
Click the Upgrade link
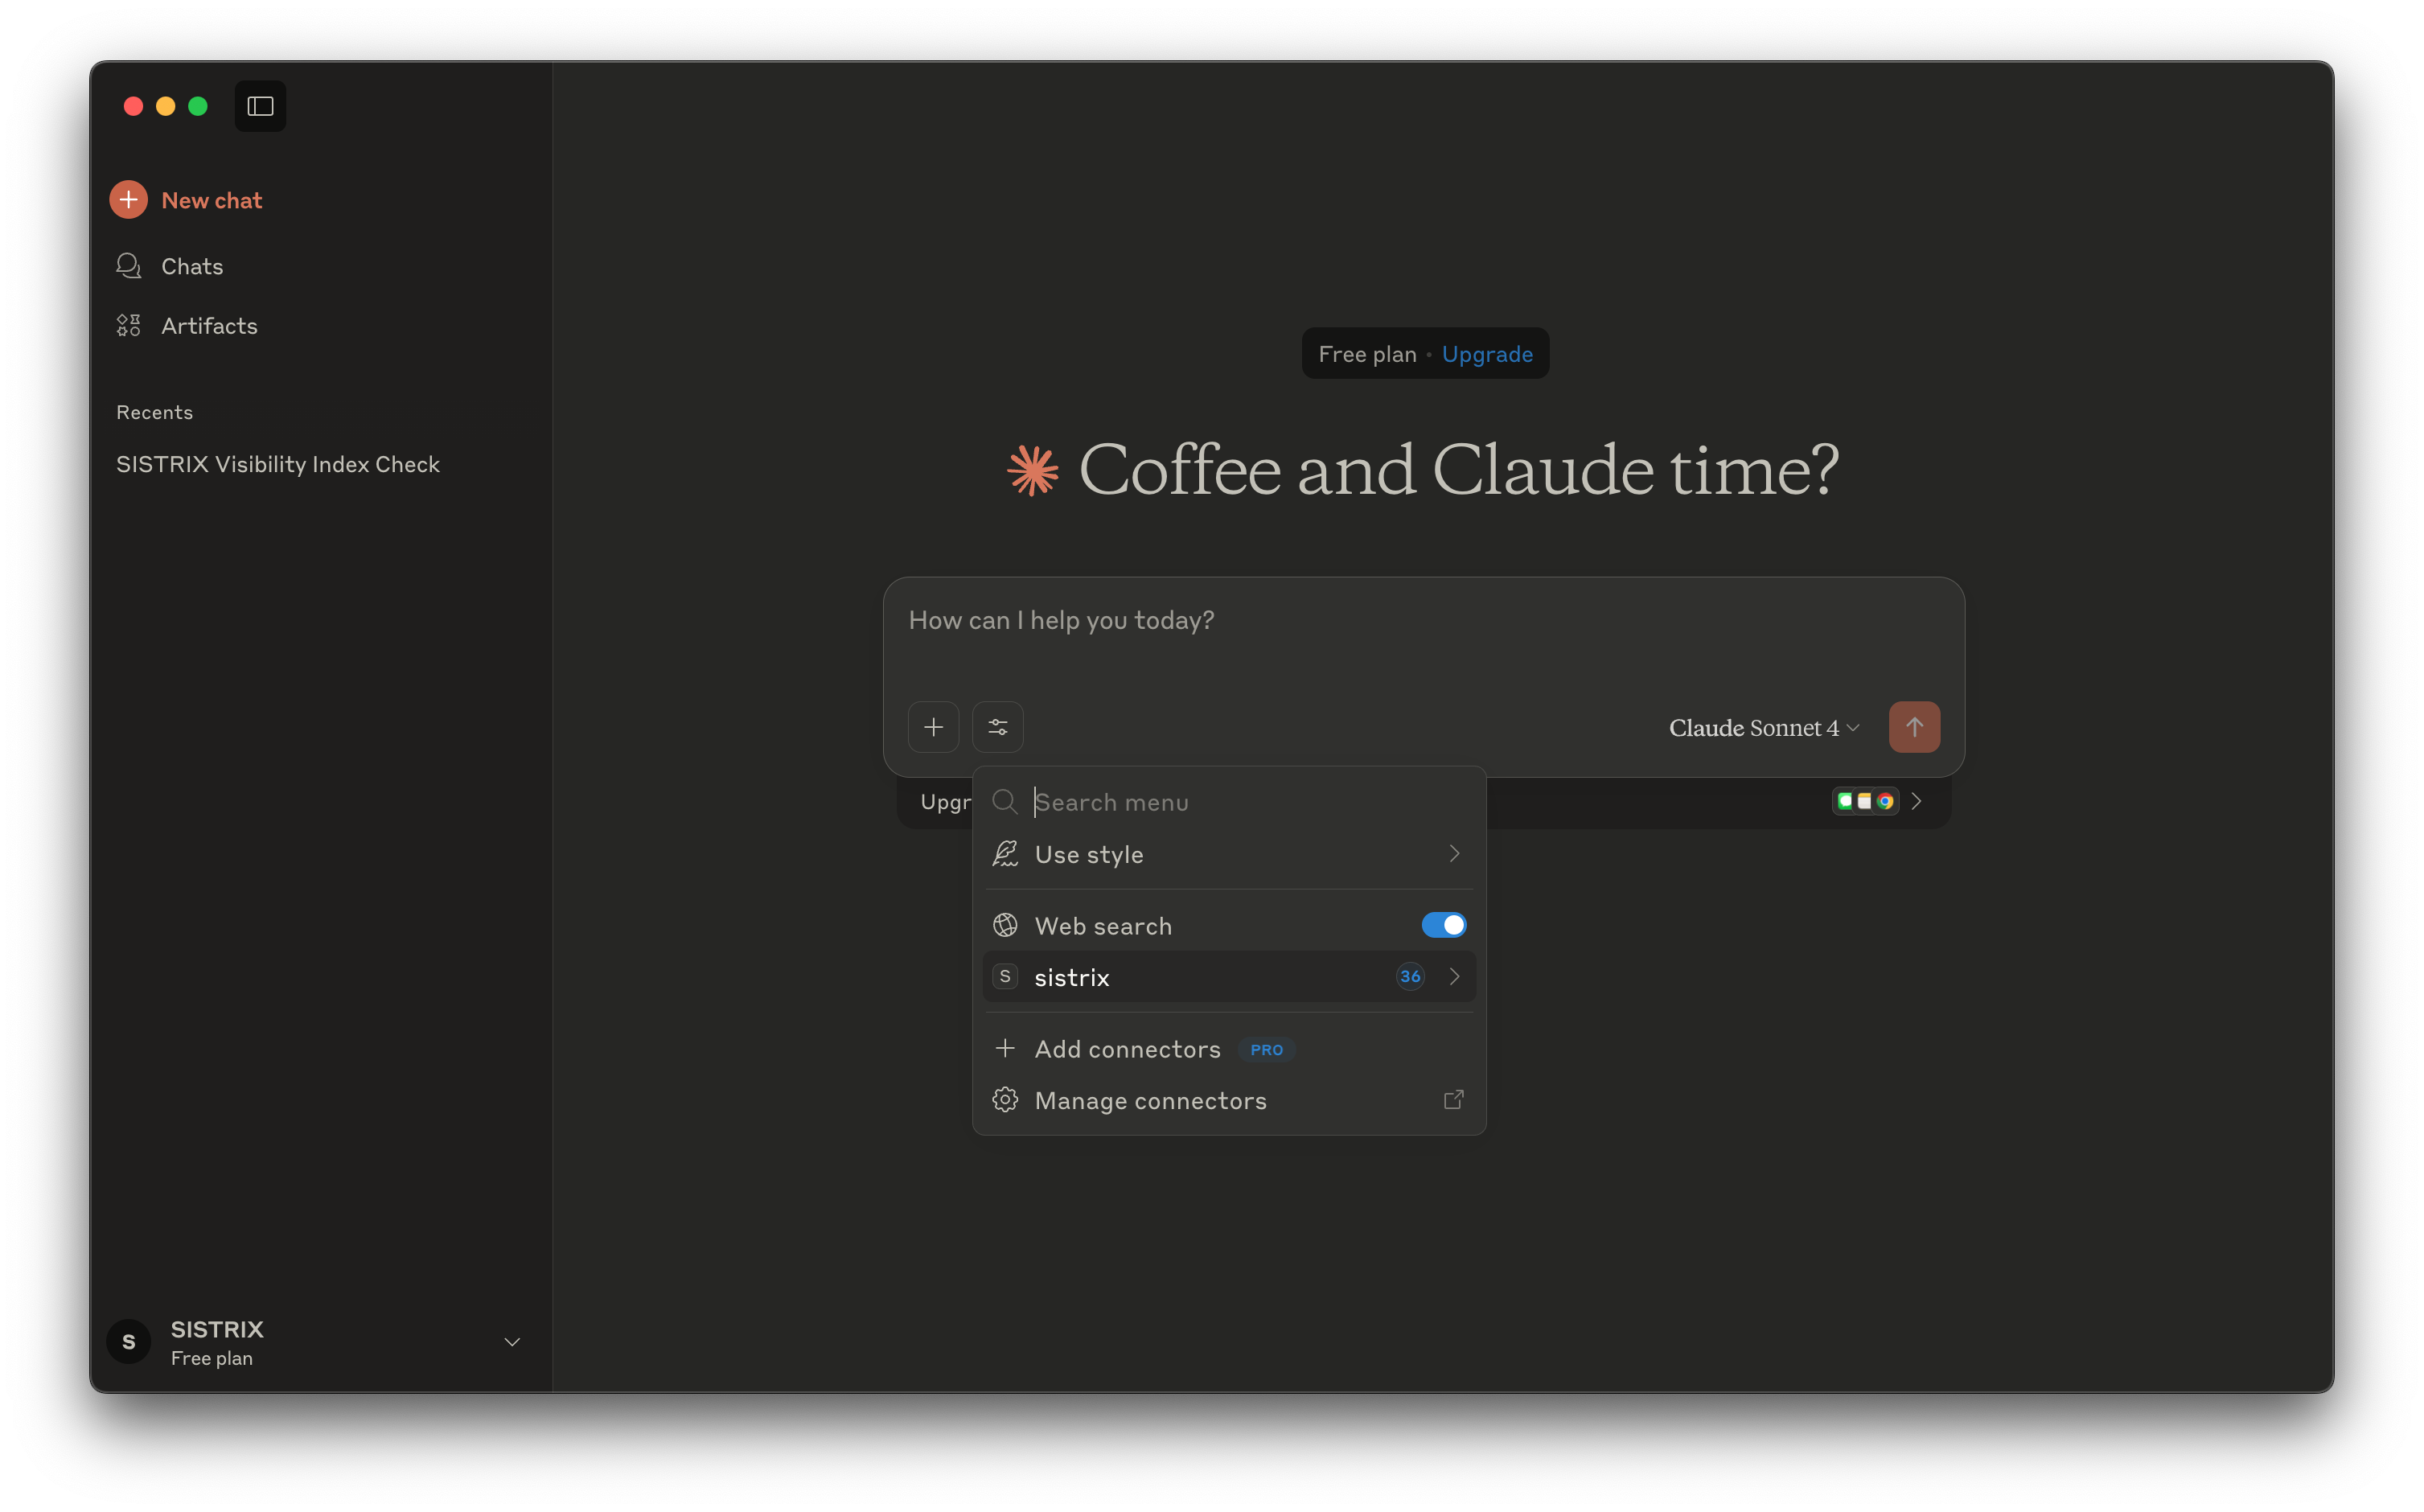[x=1487, y=354]
